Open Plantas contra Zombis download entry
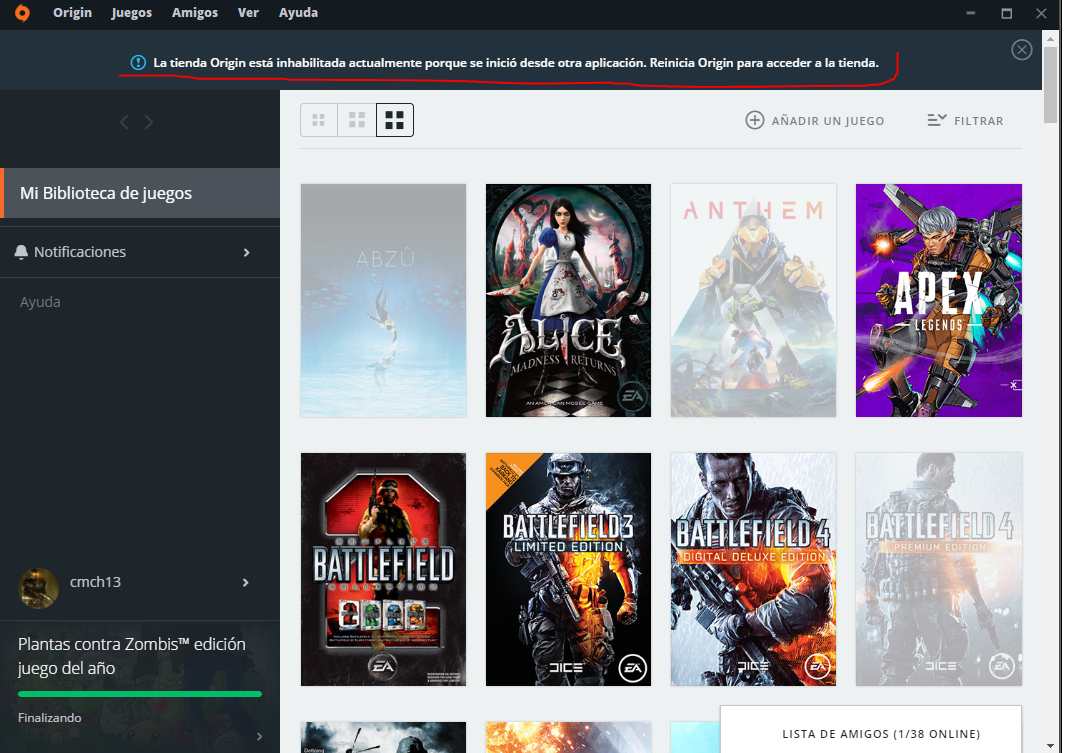 point(140,686)
